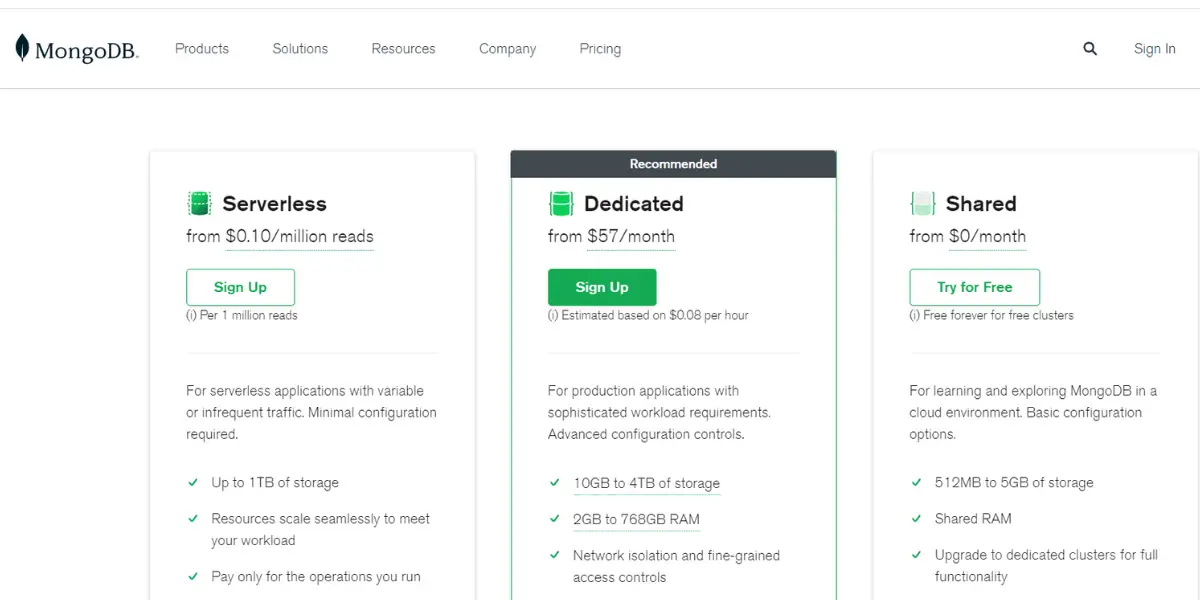Click the Up to 1TB of storage text
The width and height of the screenshot is (1200, 600).
pos(275,483)
